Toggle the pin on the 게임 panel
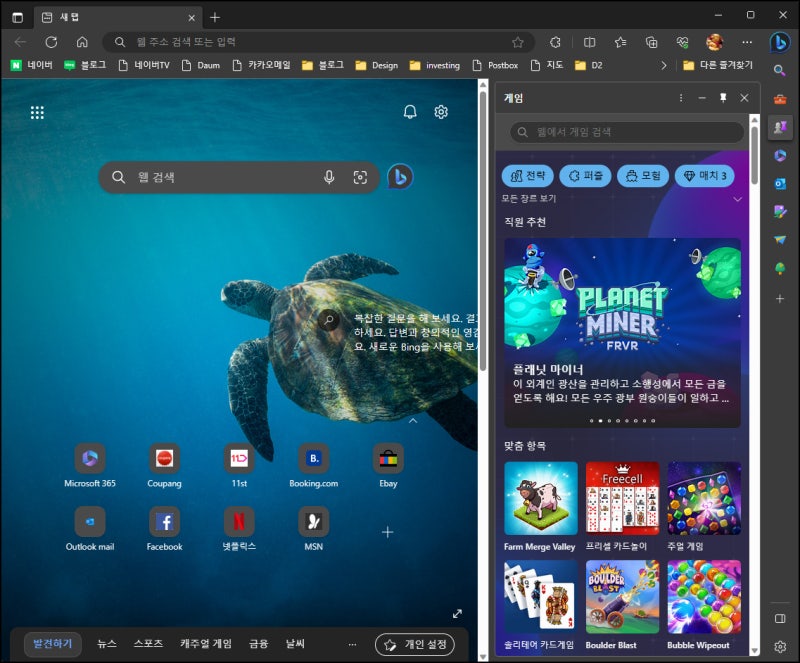 coord(723,97)
